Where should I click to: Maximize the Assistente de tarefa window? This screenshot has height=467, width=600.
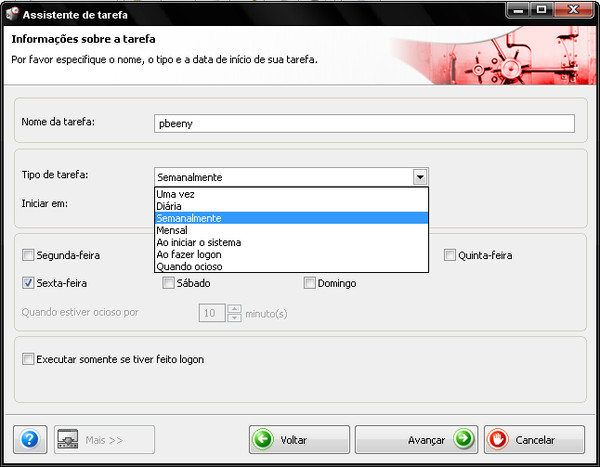541,10
